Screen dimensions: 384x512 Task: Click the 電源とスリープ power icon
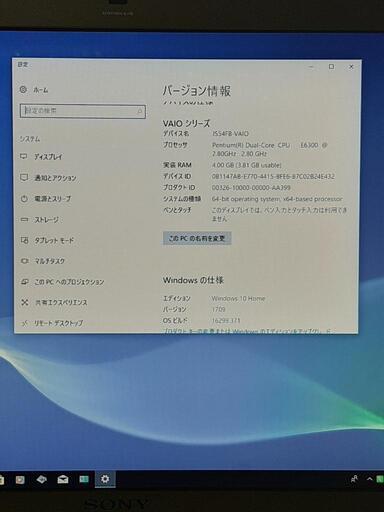pos(24,199)
